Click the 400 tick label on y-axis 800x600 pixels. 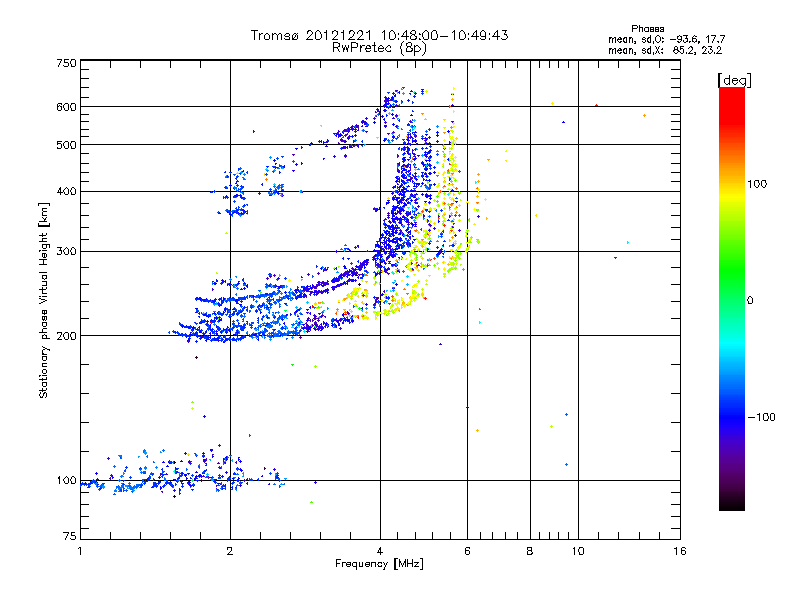click(66, 191)
